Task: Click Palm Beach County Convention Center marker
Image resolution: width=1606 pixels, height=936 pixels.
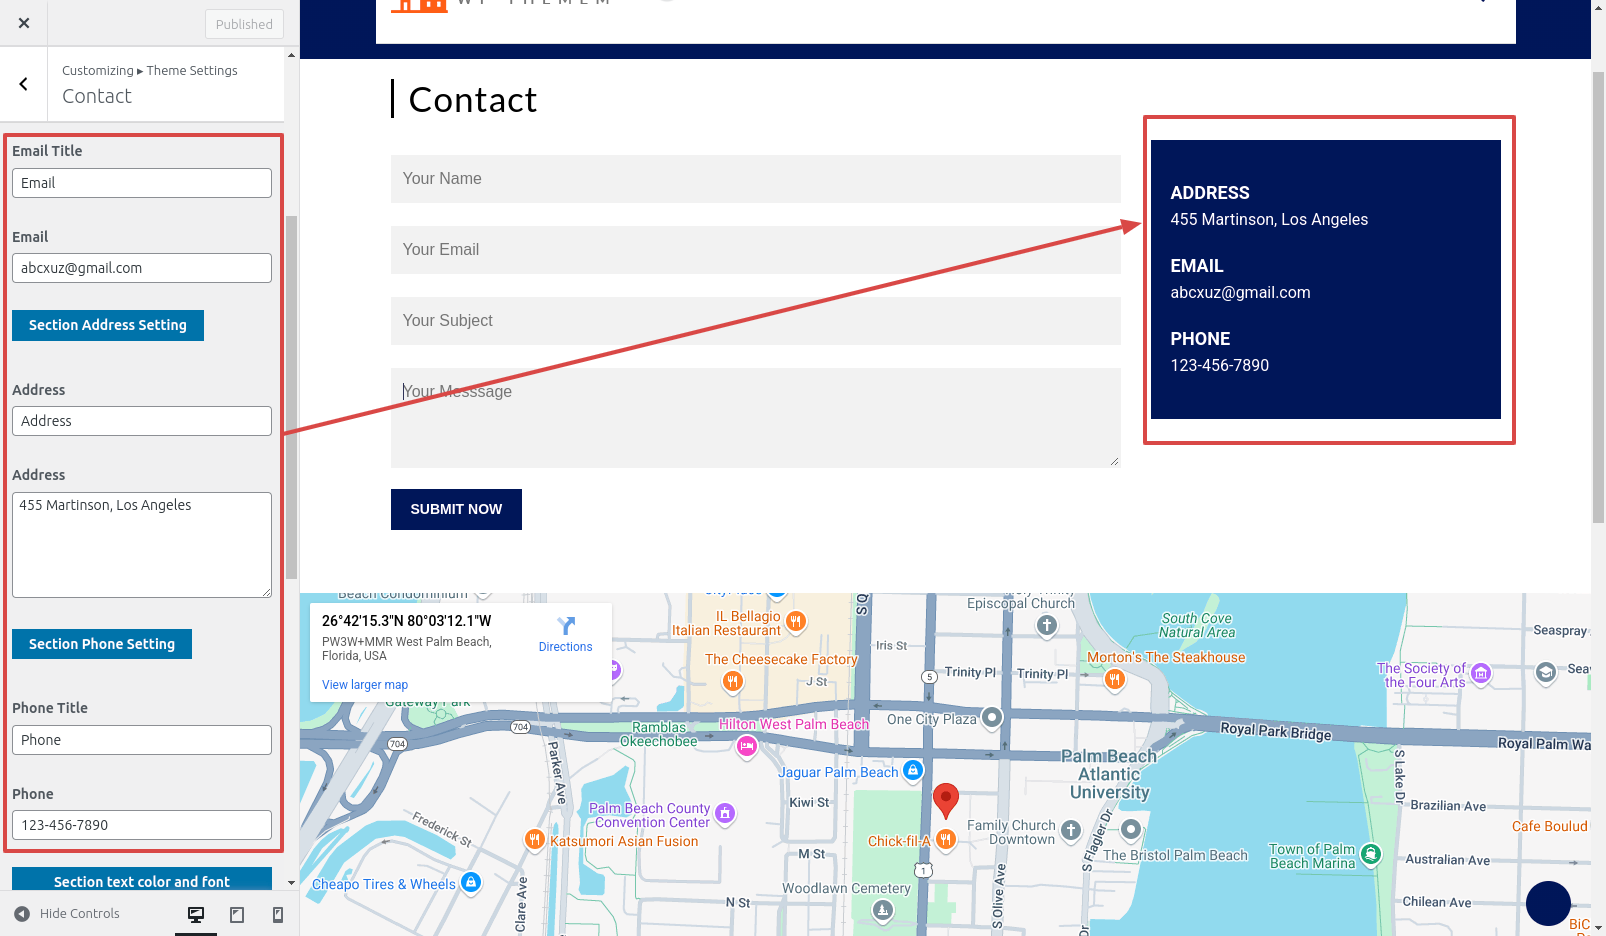Action: tap(726, 814)
